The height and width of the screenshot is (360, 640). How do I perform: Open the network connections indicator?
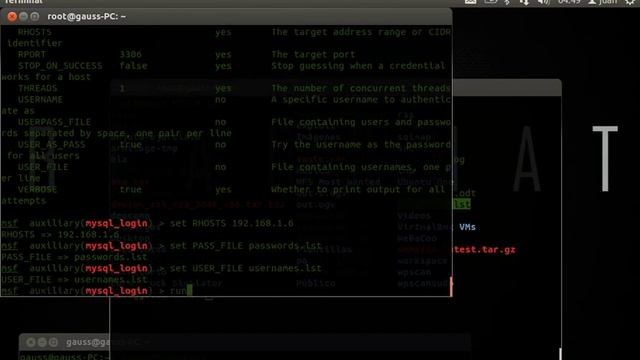[524, 2]
